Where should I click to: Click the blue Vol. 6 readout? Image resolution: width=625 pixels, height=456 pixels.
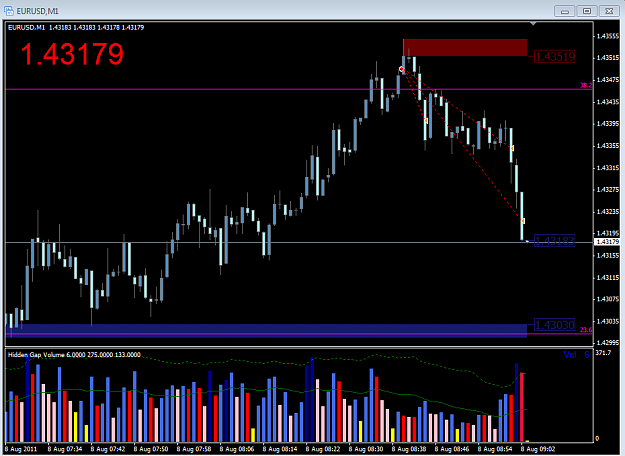(x=576, y=355)
